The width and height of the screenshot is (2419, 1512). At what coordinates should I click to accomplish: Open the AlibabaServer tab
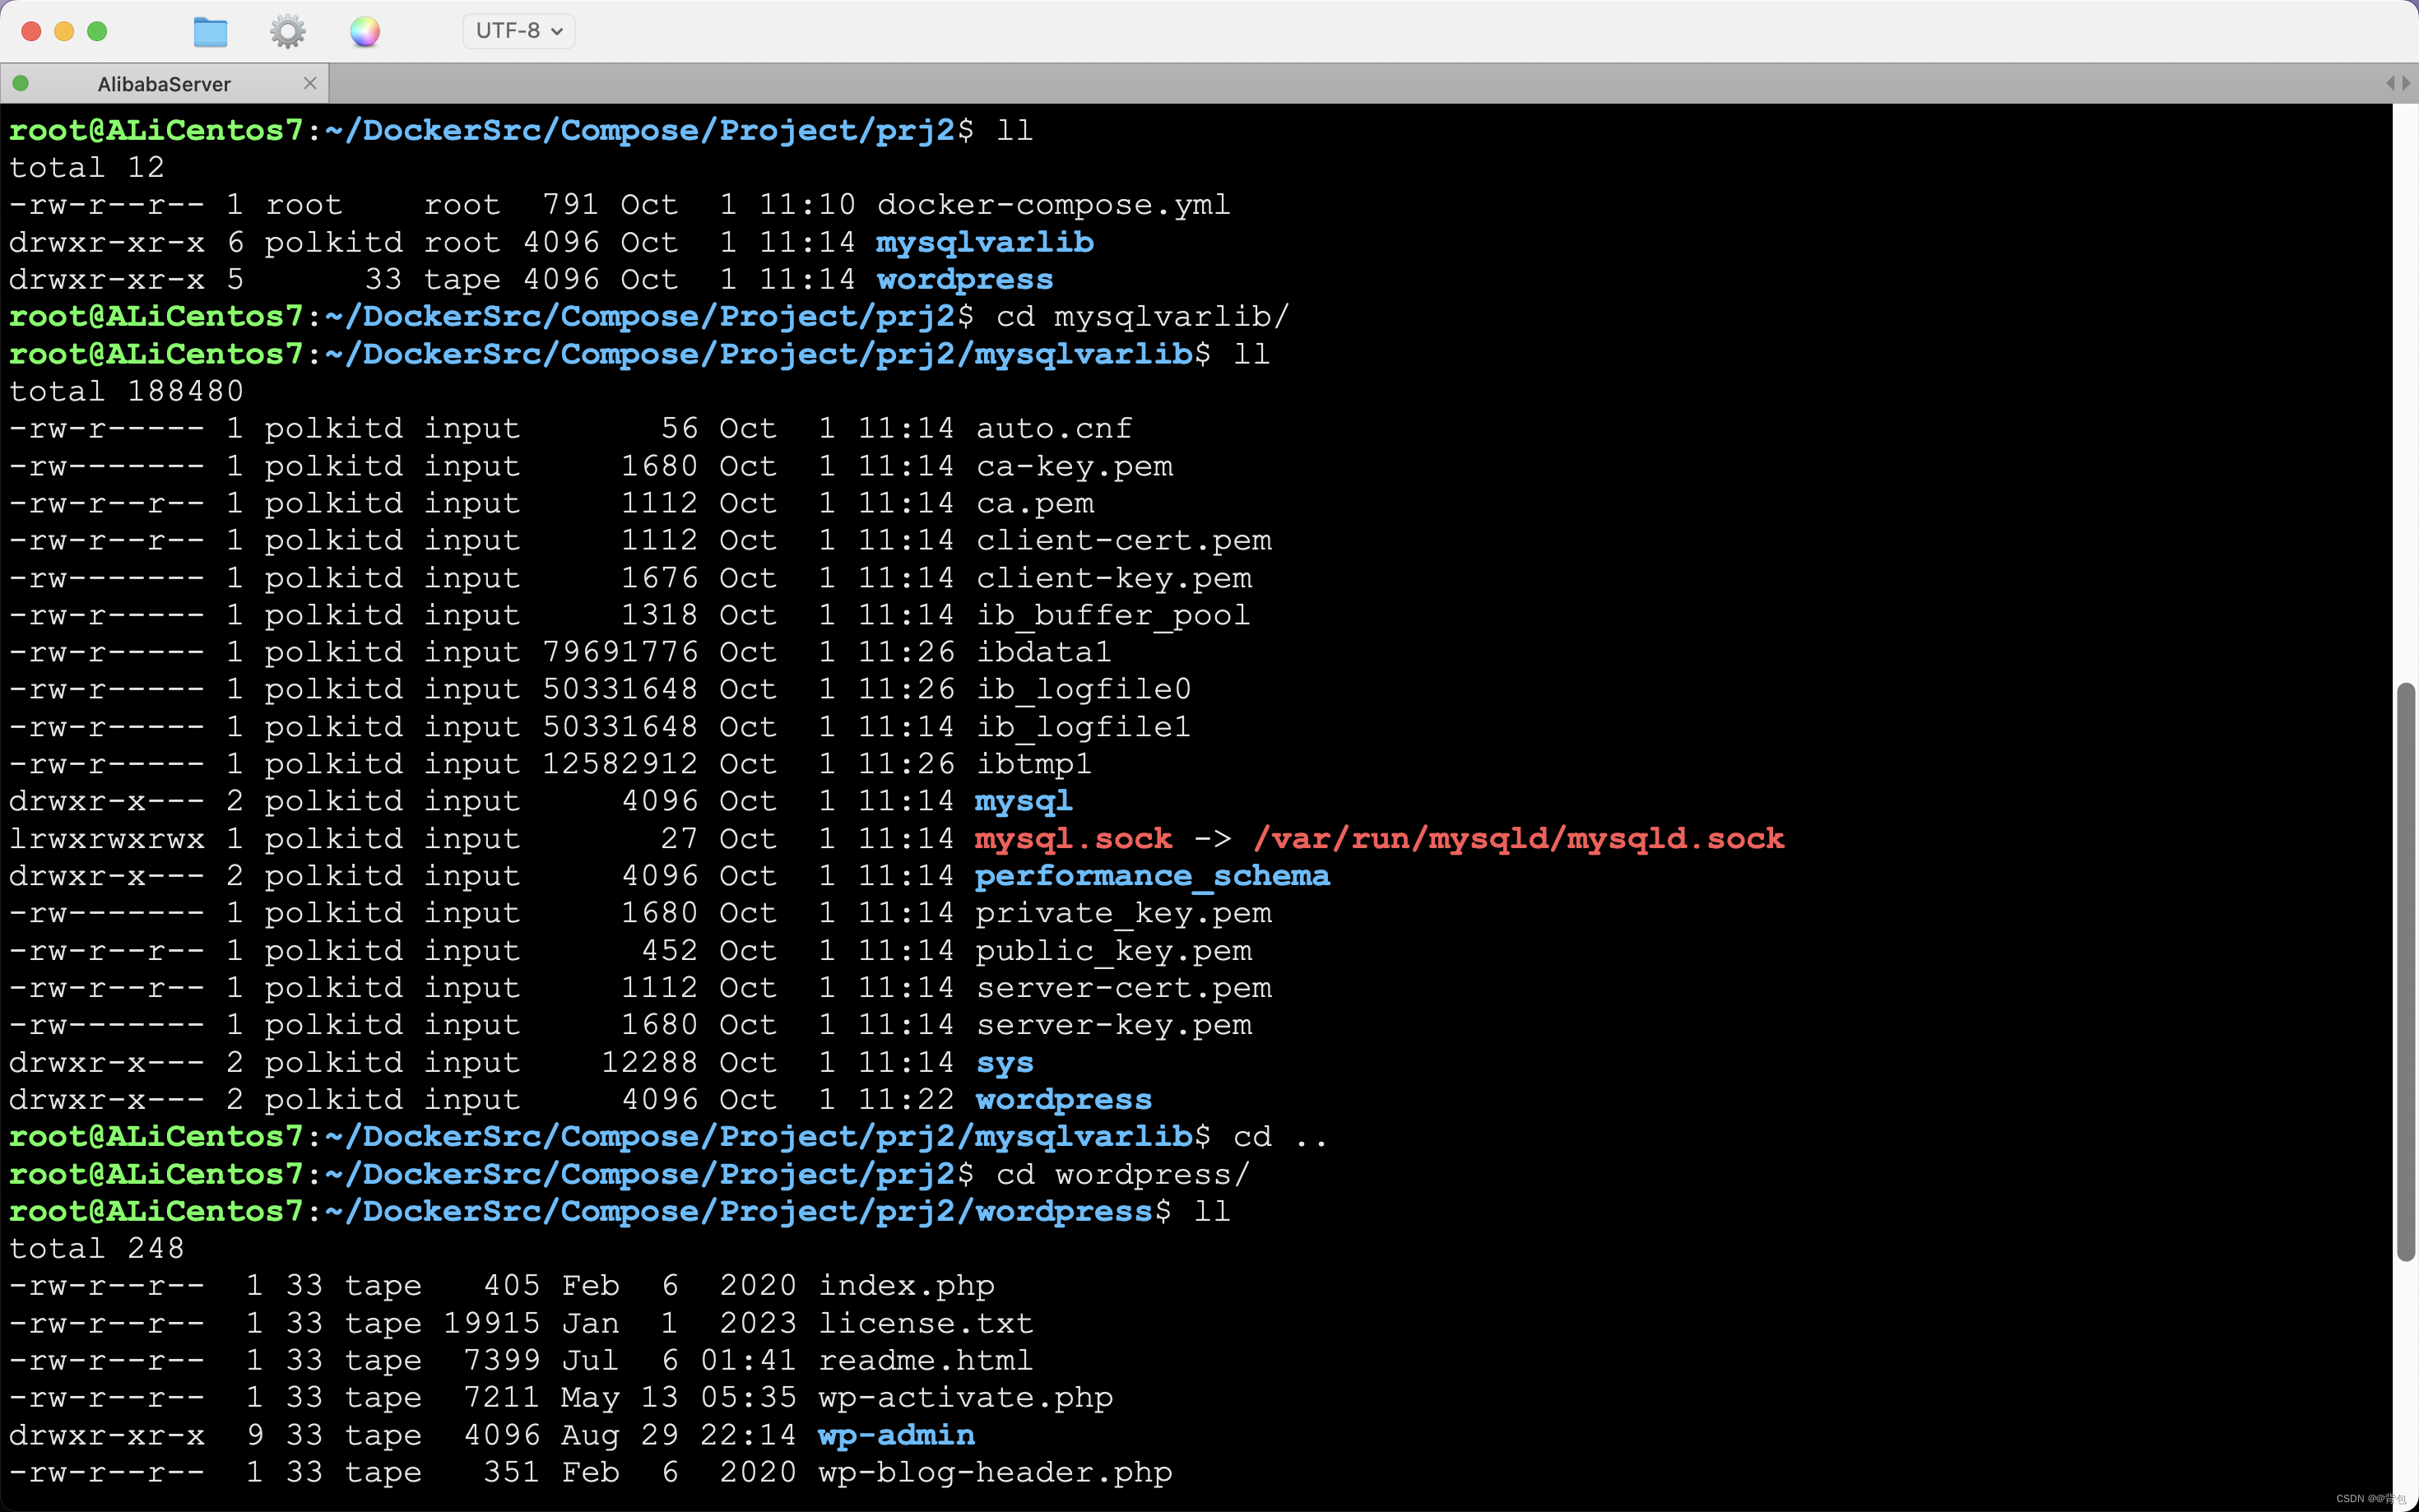click(x=164, y=82)
